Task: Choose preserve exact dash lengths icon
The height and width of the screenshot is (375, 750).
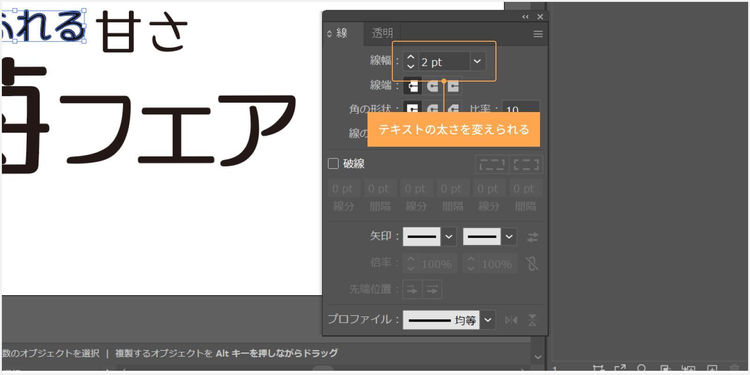Action: [492, 165]
